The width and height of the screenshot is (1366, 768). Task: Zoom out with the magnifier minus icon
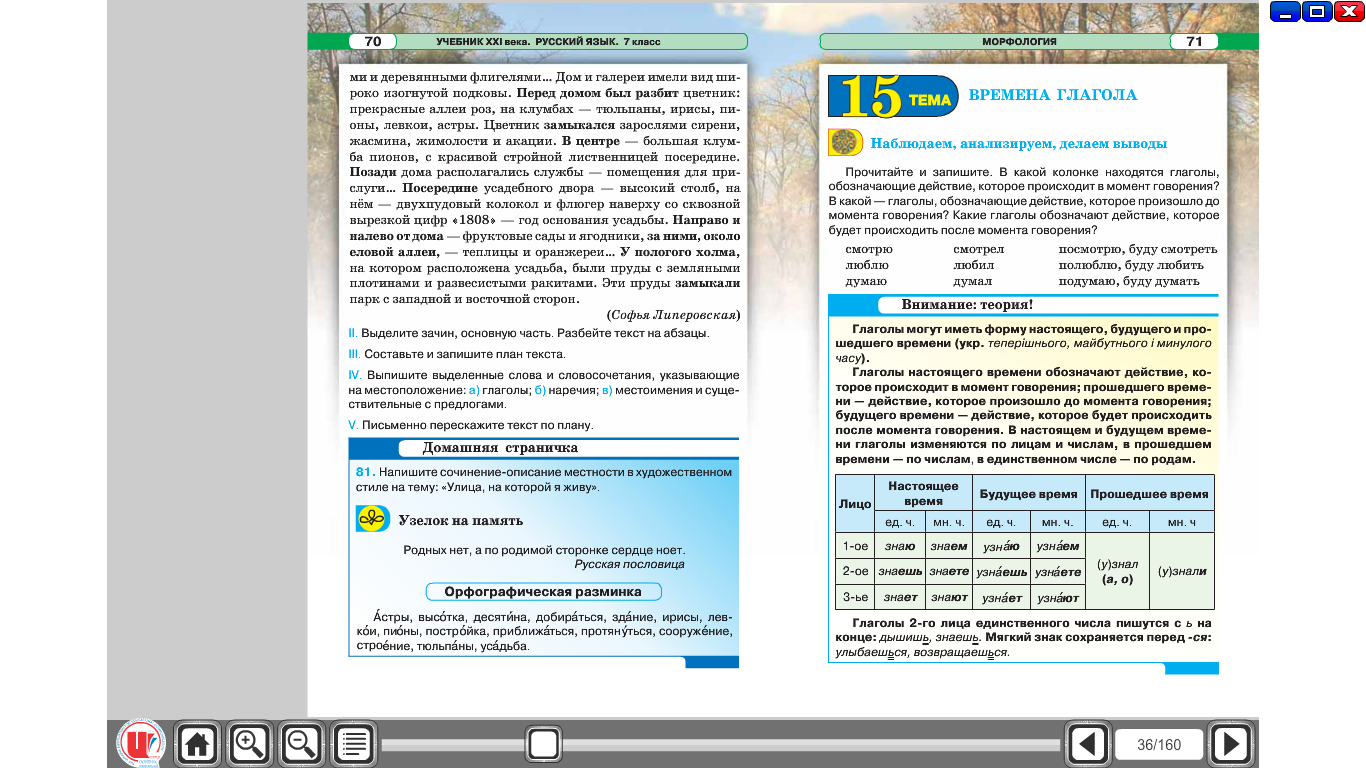(x=301, y=744)
